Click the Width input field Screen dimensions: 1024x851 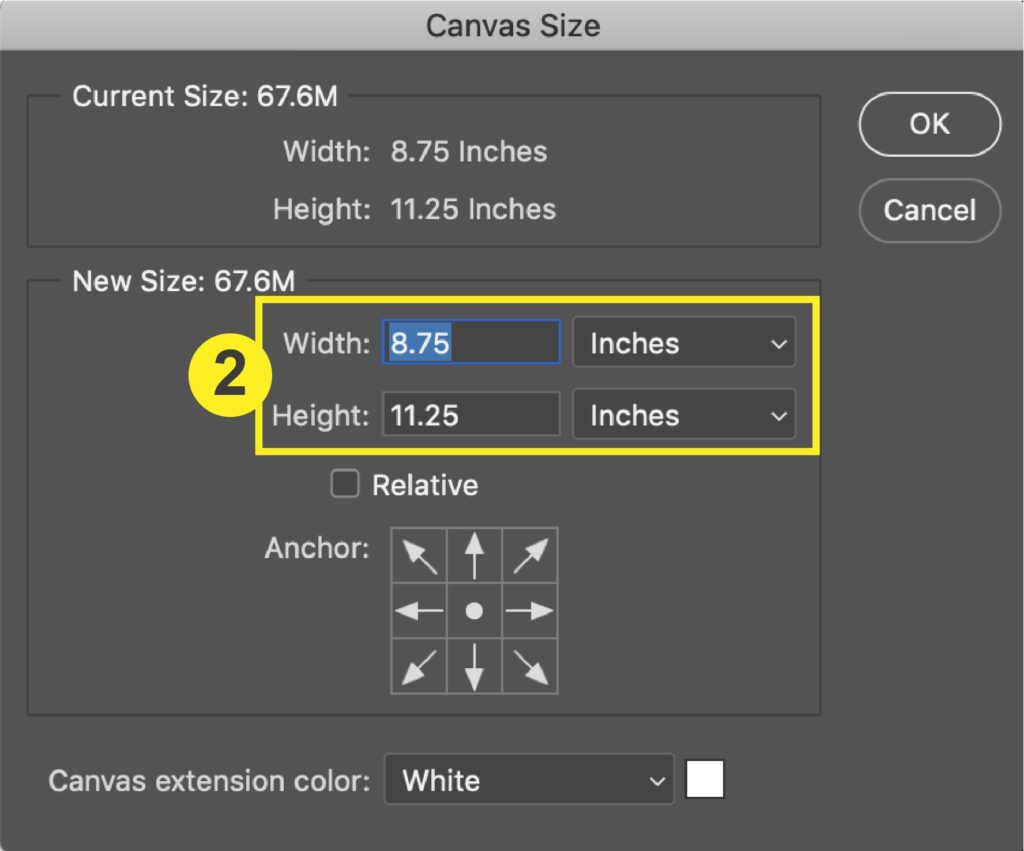pyautogui.click(x=471, y=343)
